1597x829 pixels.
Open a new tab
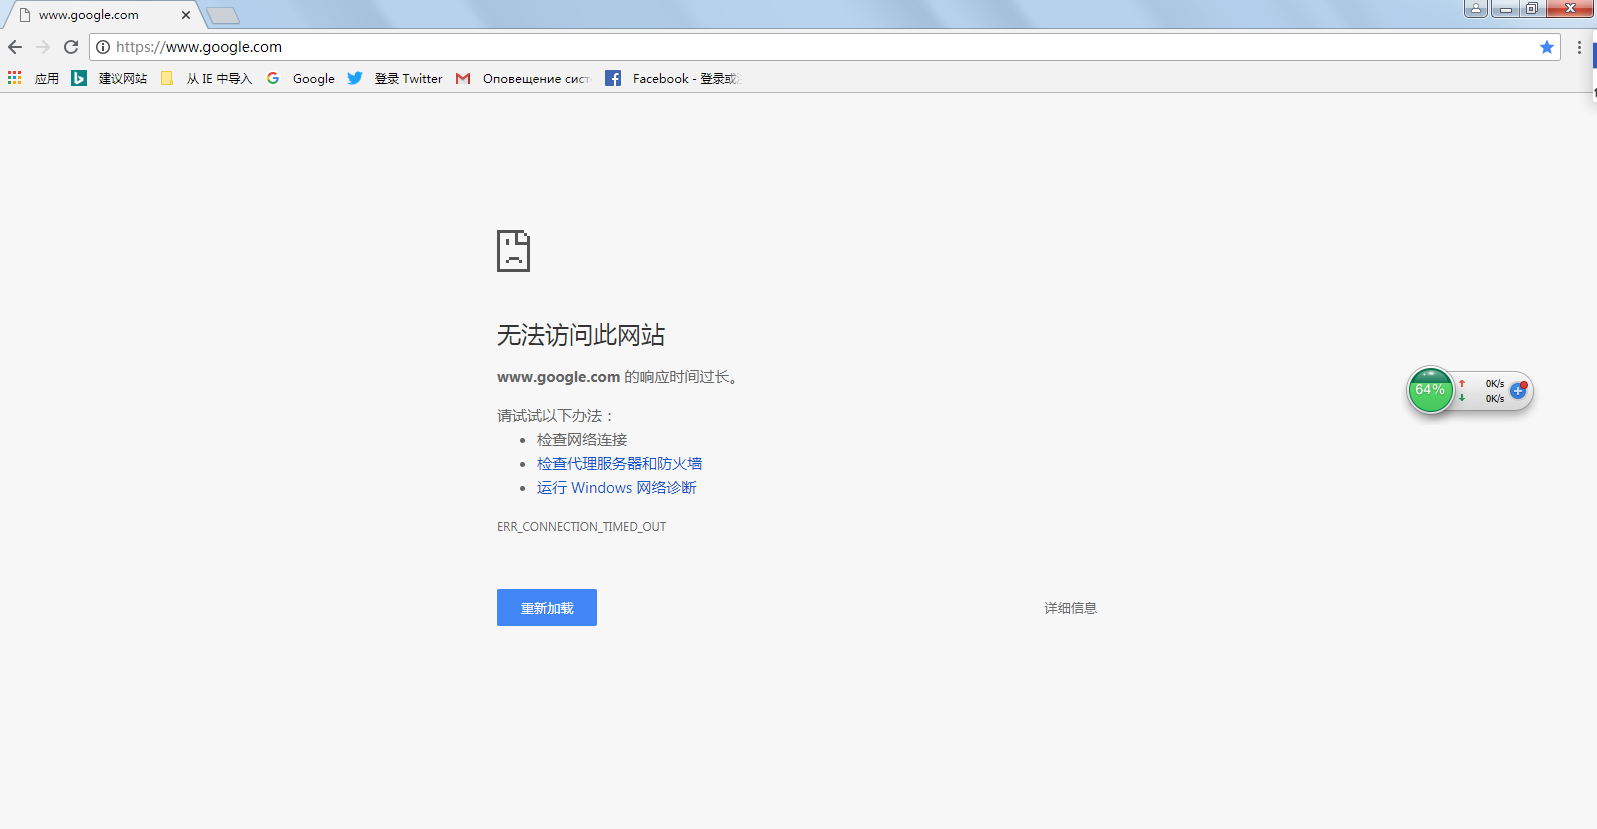point(223,16)
